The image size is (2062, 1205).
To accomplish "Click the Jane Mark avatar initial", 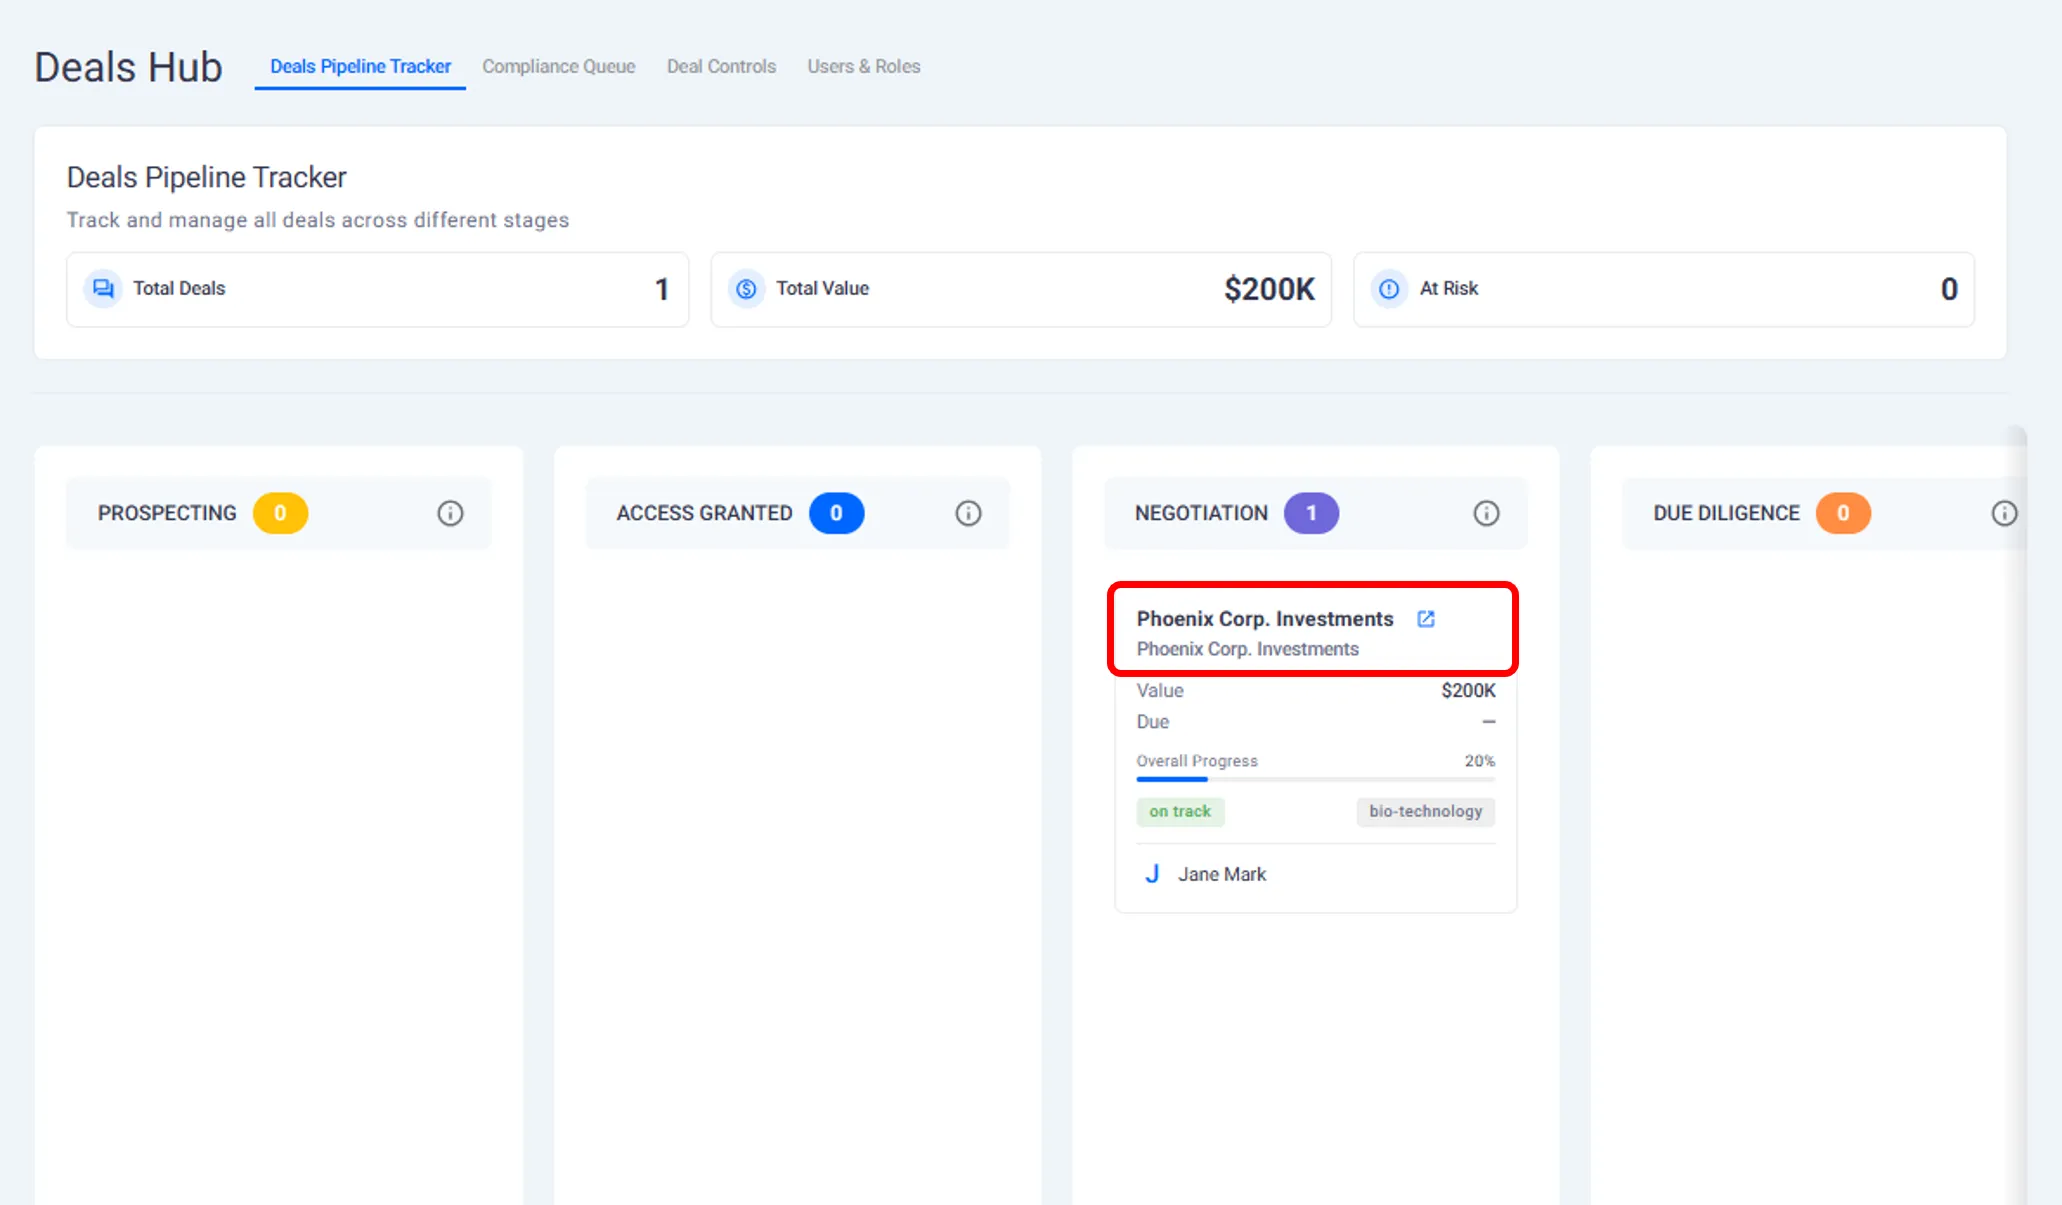I will tap(1152, 874).
